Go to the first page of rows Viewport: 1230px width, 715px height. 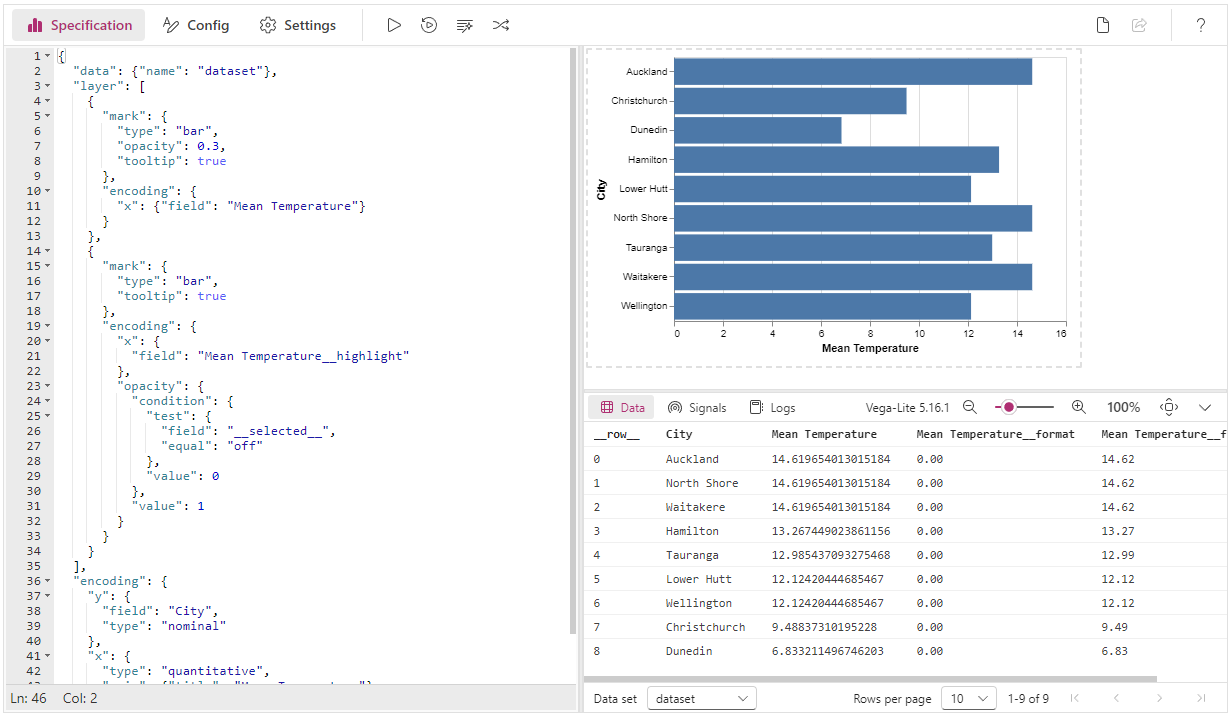click(1075, 698)
